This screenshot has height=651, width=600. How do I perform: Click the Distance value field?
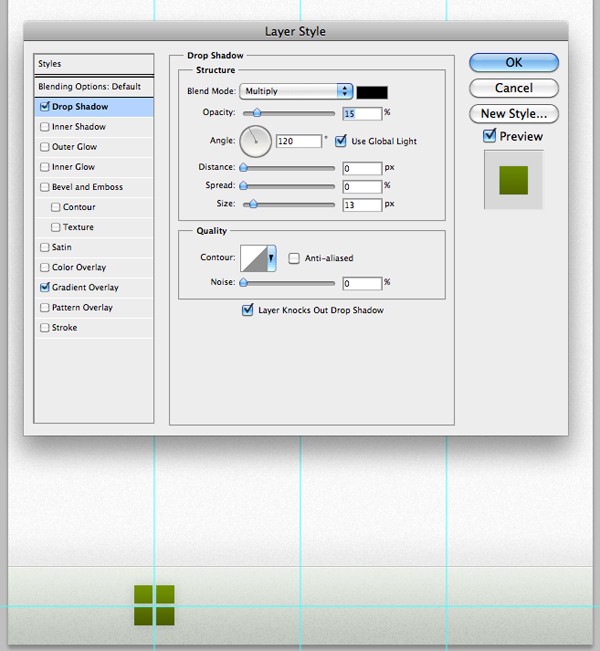[x=362, y=168]
